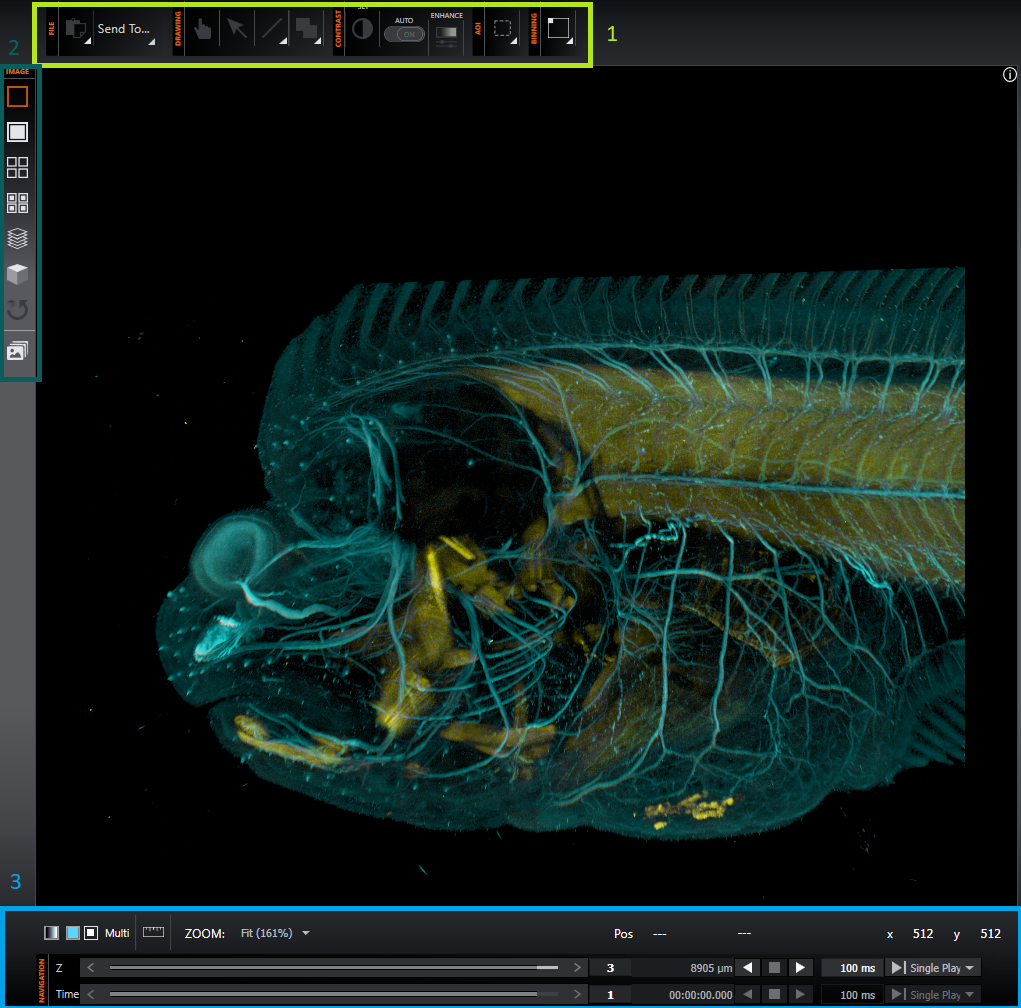The image size is (1021, 1008).
Task: Open the Send To... dropdown
Action: pos(125,30)
